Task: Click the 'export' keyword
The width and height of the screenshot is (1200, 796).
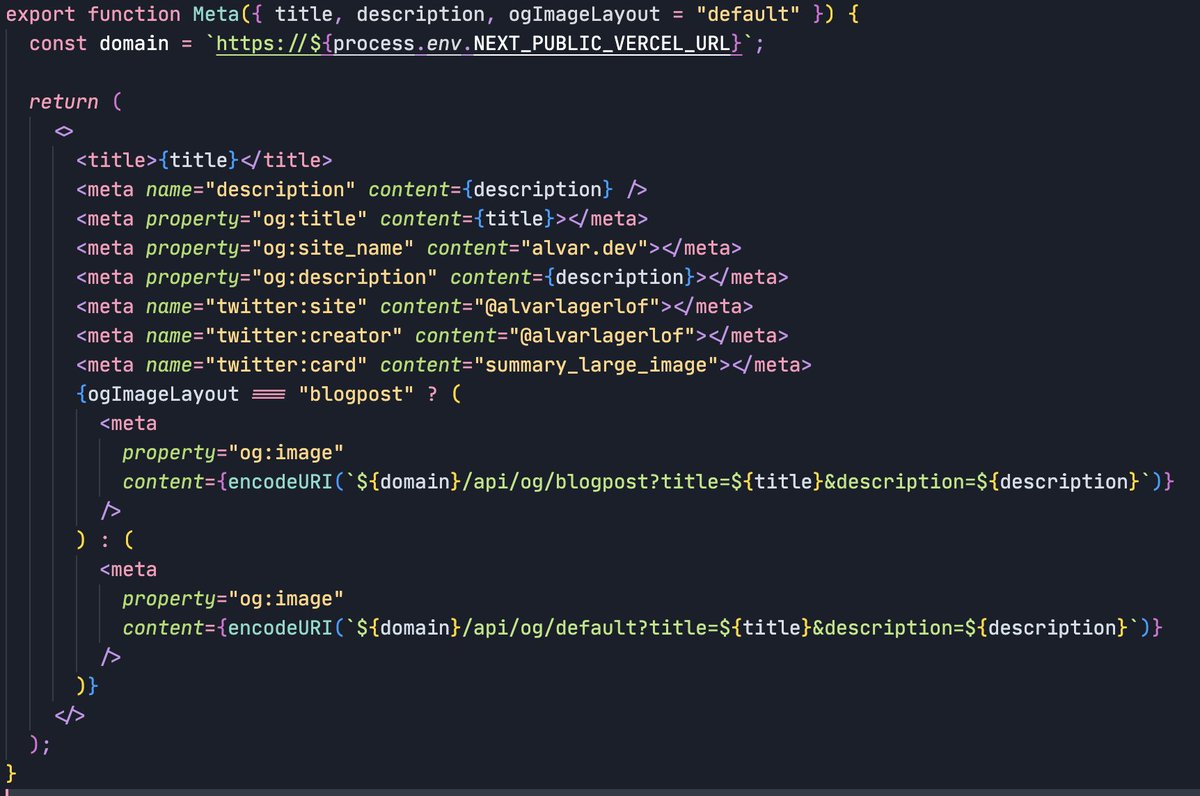Action: coord(40,15)
